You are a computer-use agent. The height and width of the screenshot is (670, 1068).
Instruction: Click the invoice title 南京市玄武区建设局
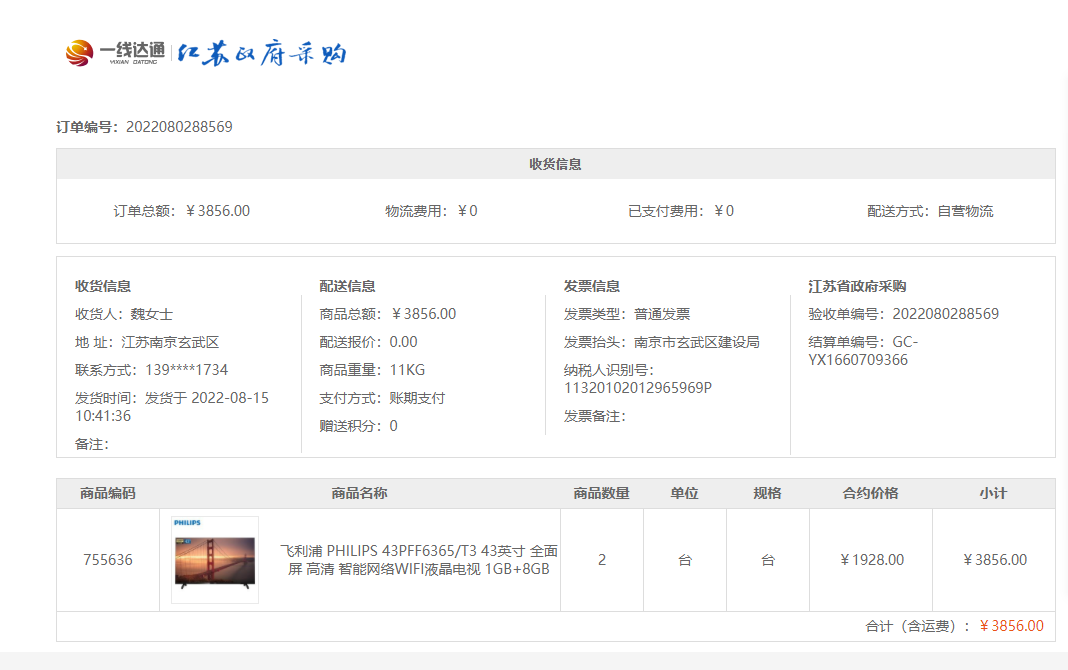point(696,342)
